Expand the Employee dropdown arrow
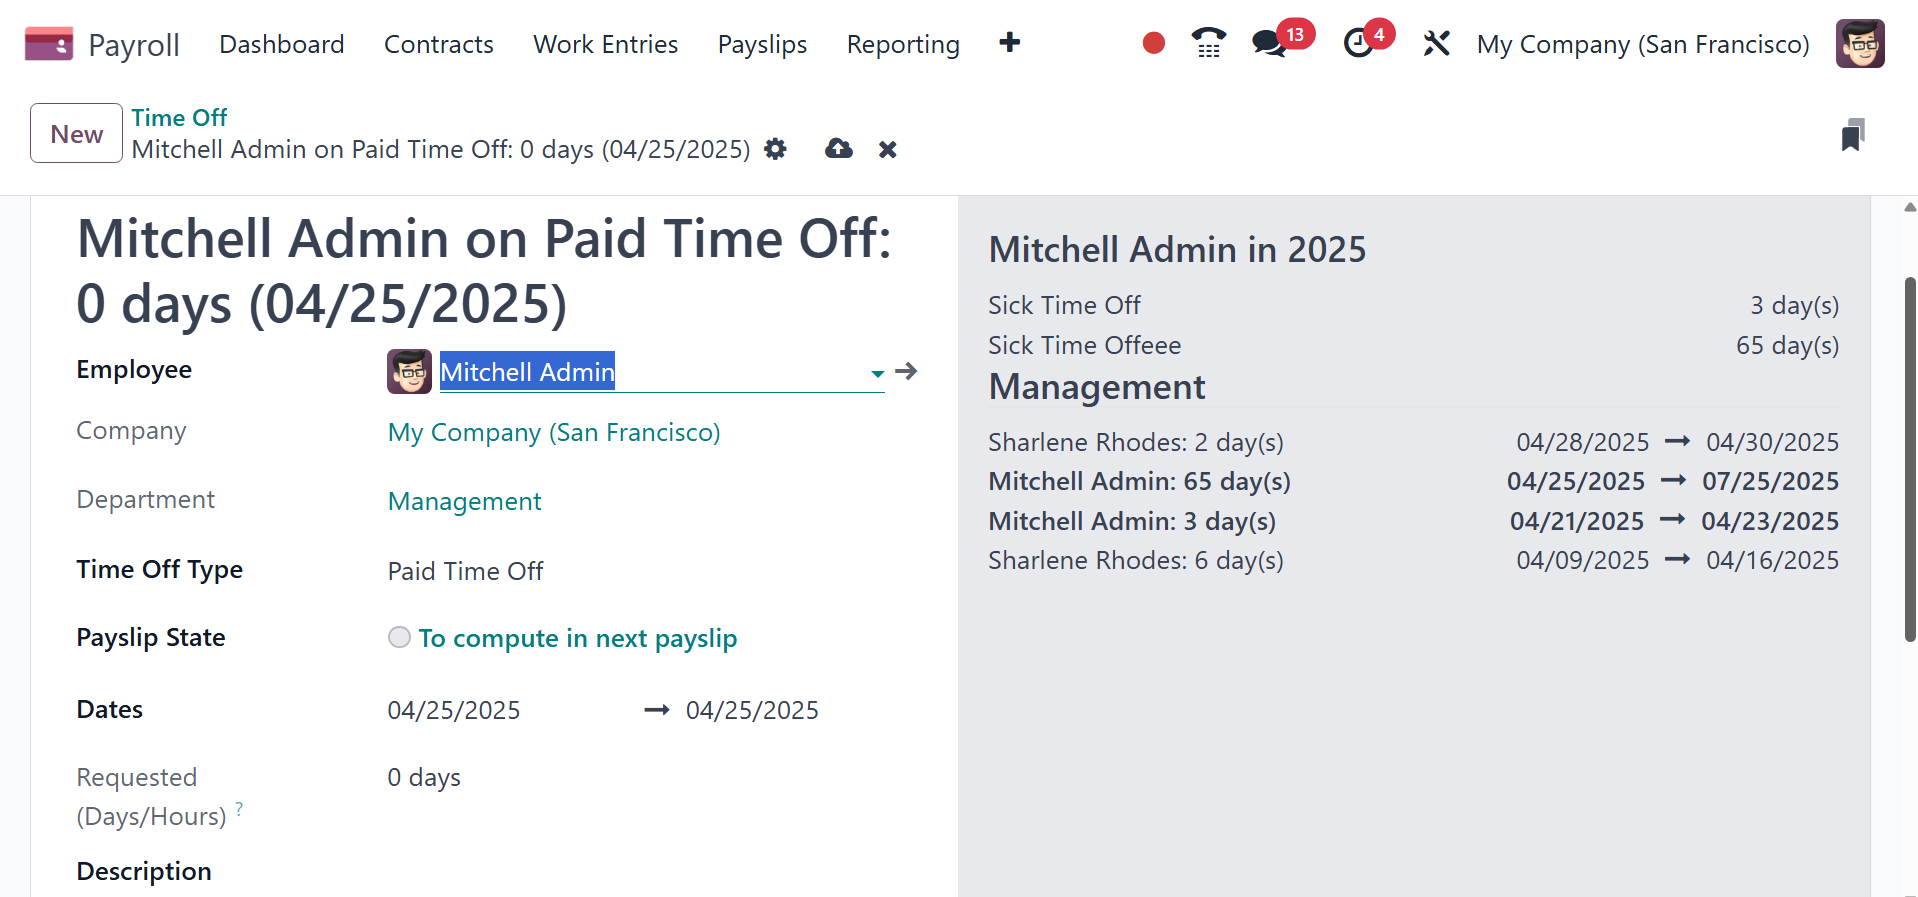Screen dimensions: 1918x897 click(877, 373)
